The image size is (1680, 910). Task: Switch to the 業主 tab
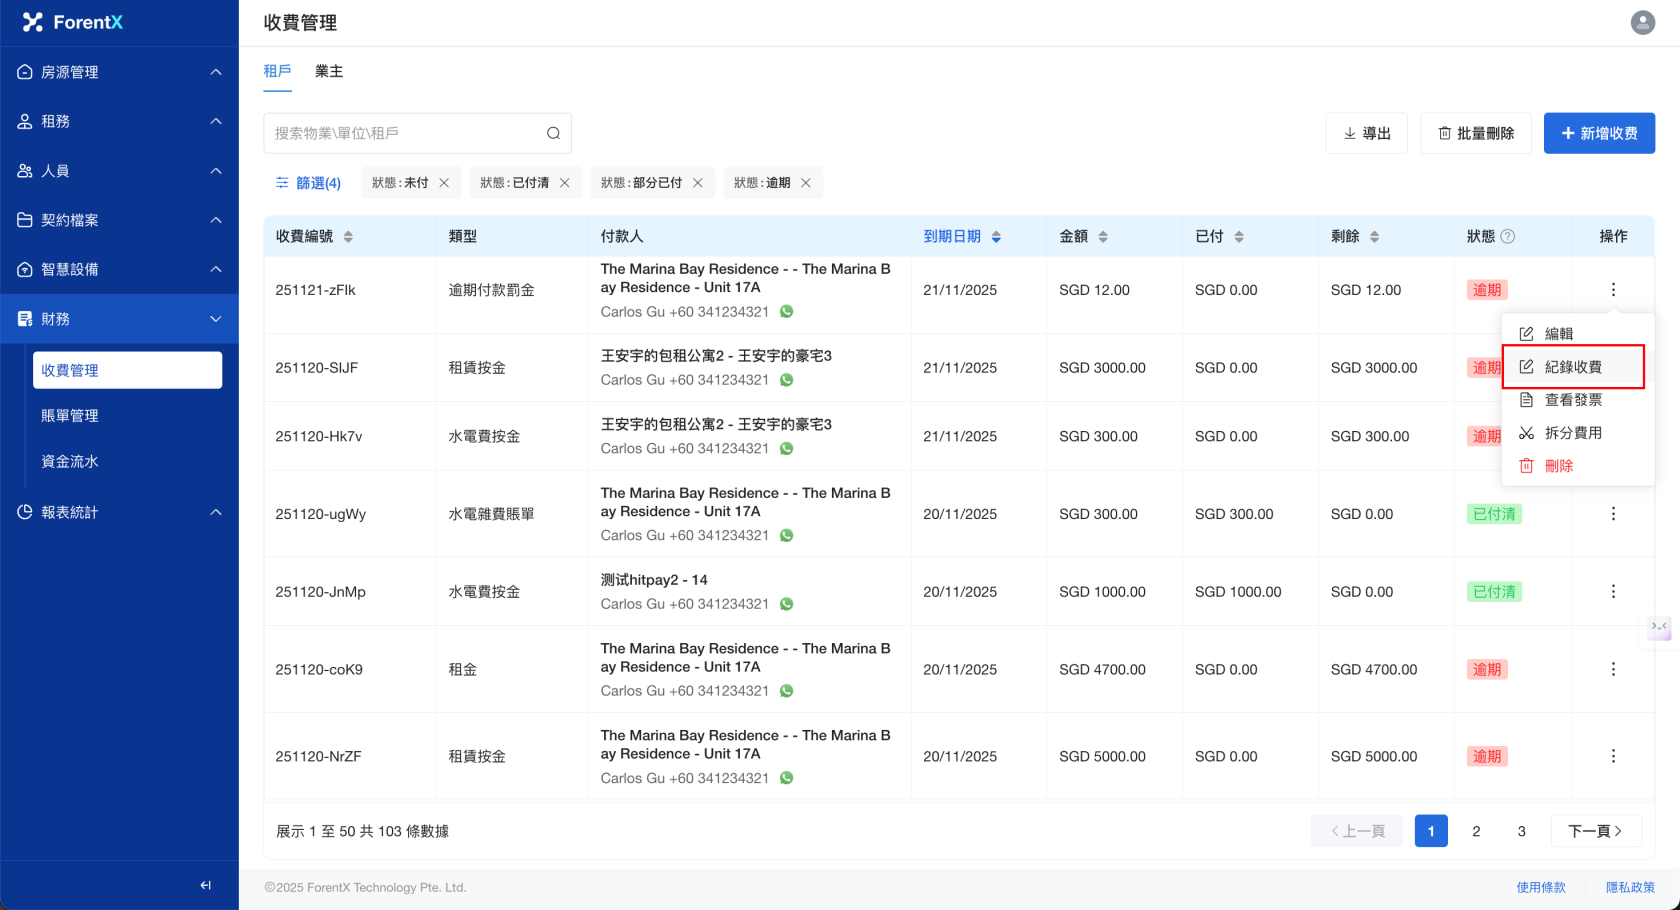(328, 71)
